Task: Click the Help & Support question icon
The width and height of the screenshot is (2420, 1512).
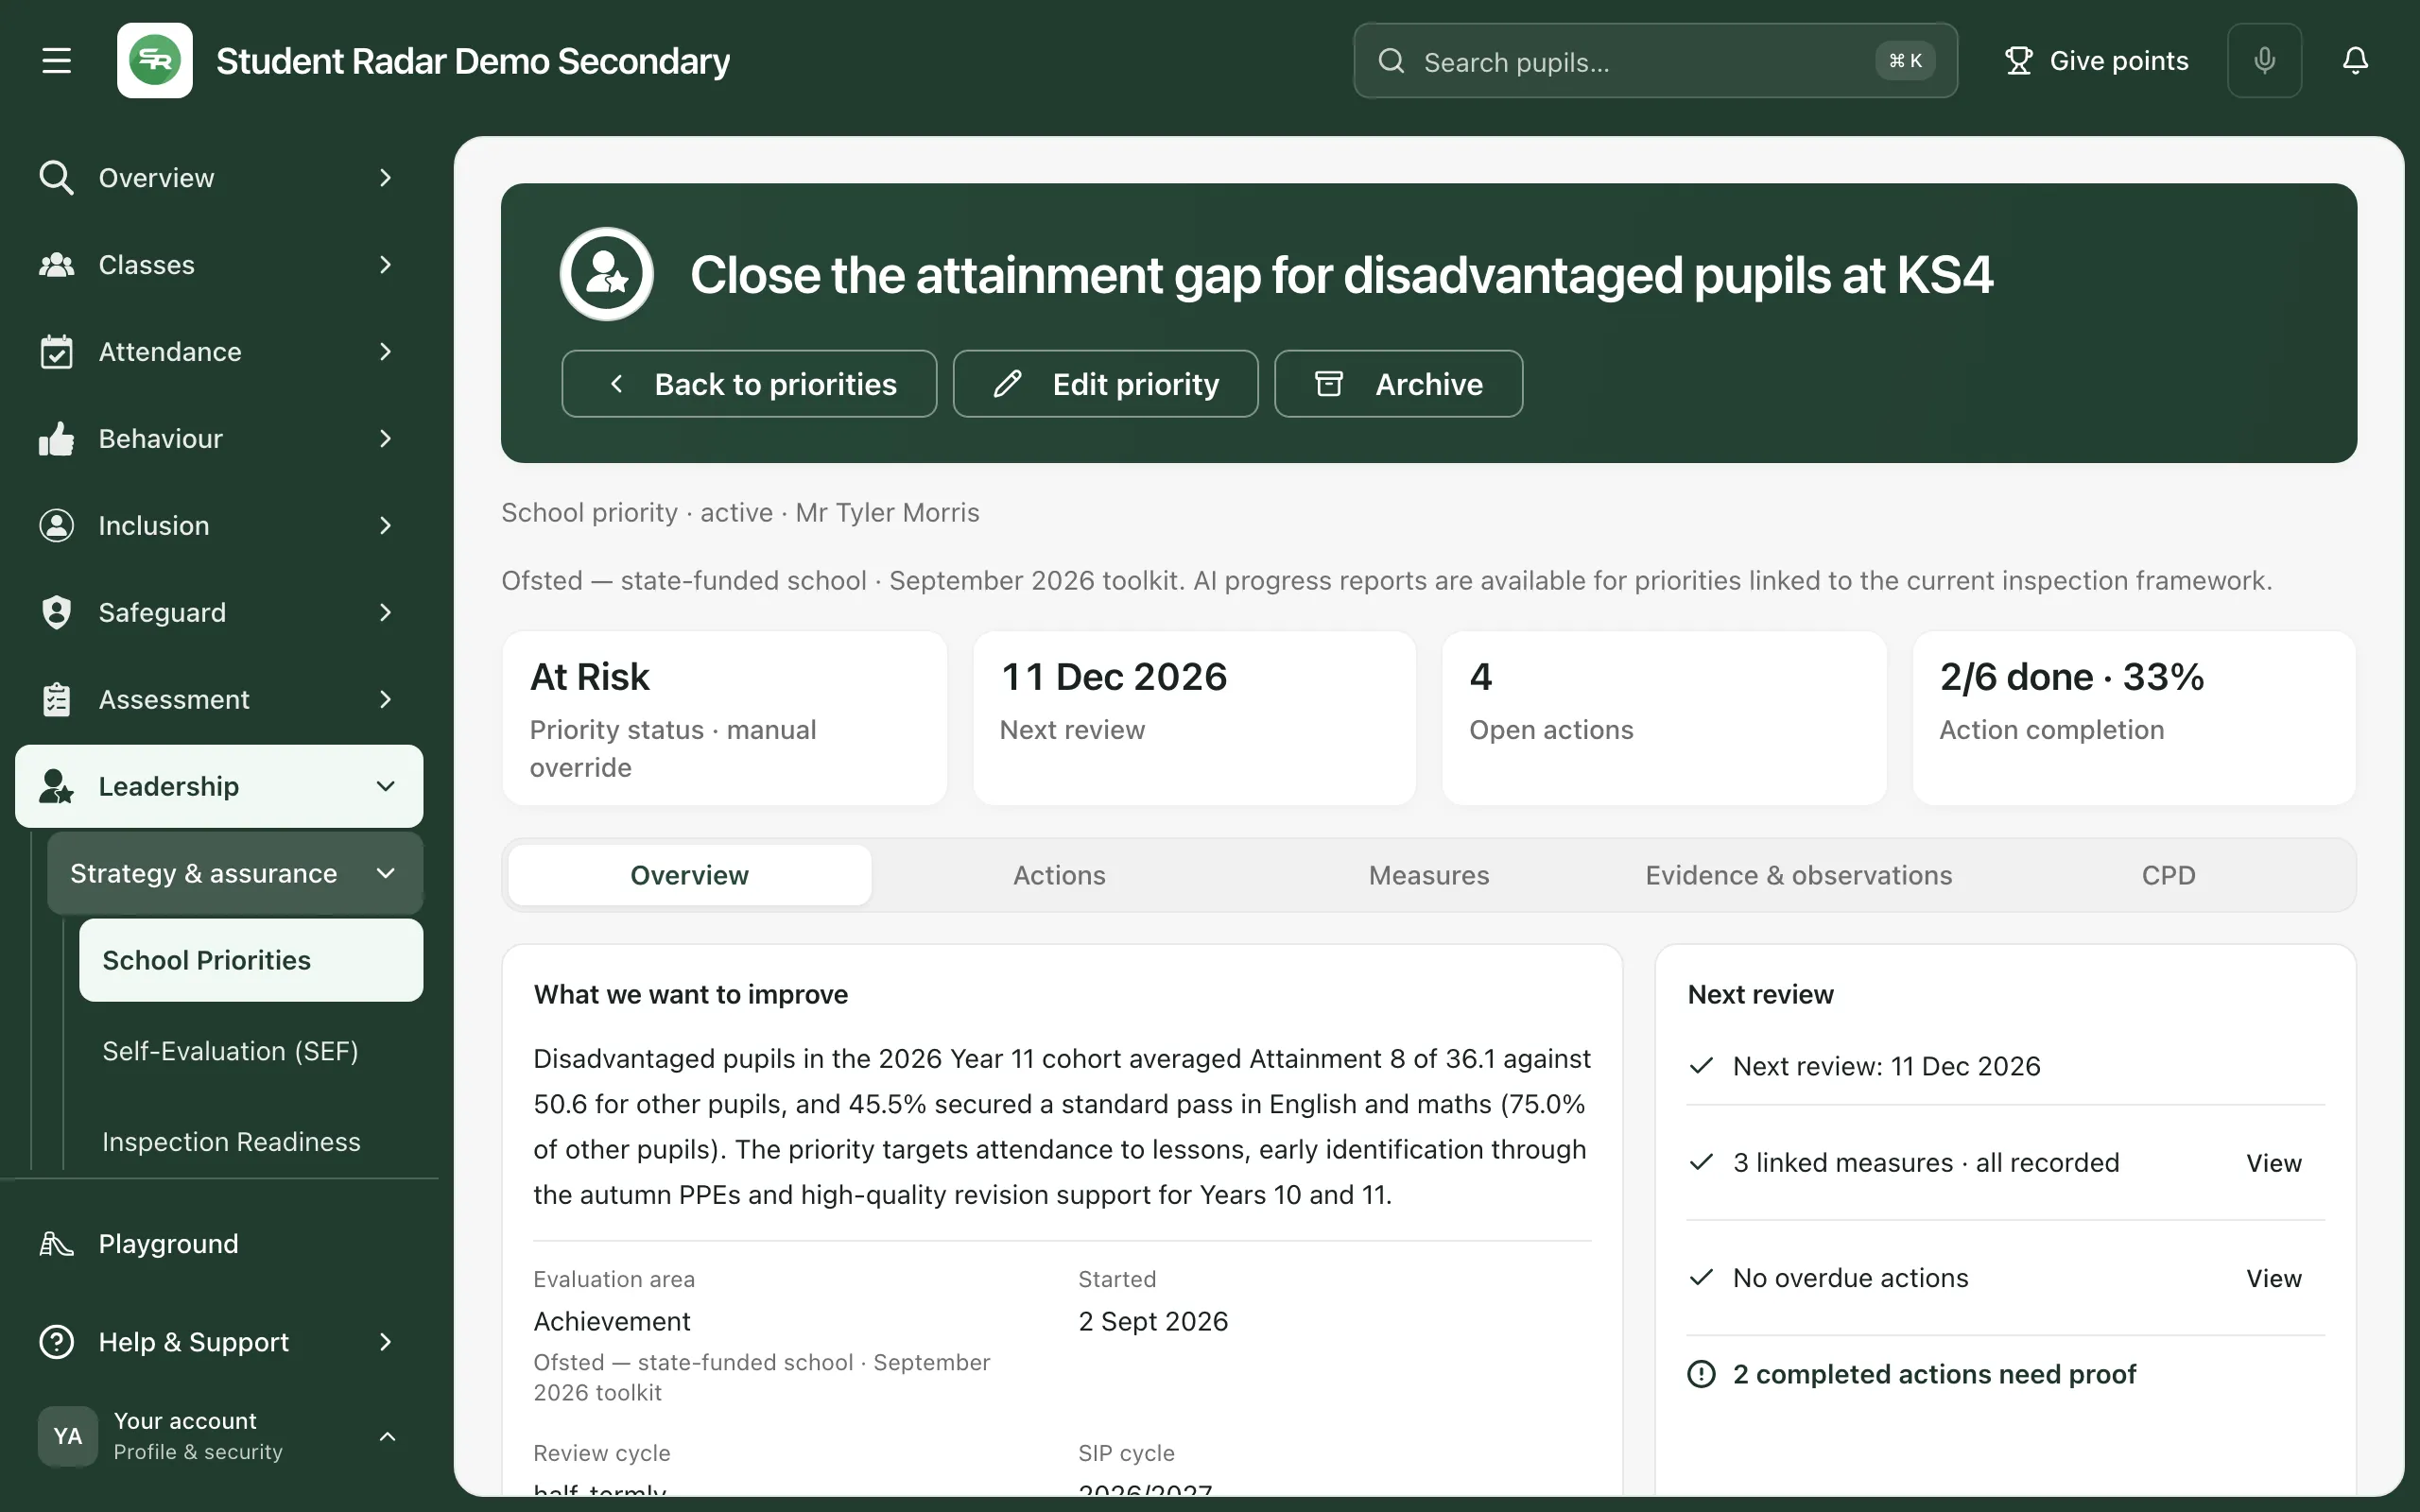Action: (56, 1342)
